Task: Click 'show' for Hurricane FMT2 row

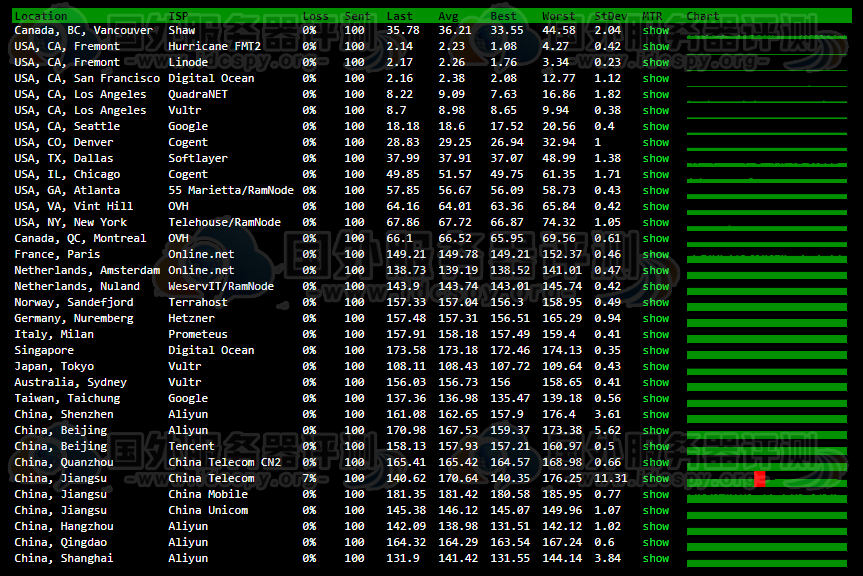Action: click(656, 46)
